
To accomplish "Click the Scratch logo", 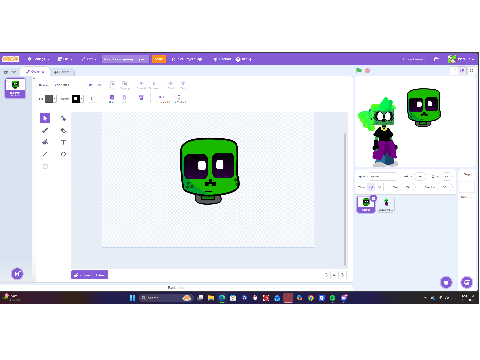I will (x=10, y=59).
